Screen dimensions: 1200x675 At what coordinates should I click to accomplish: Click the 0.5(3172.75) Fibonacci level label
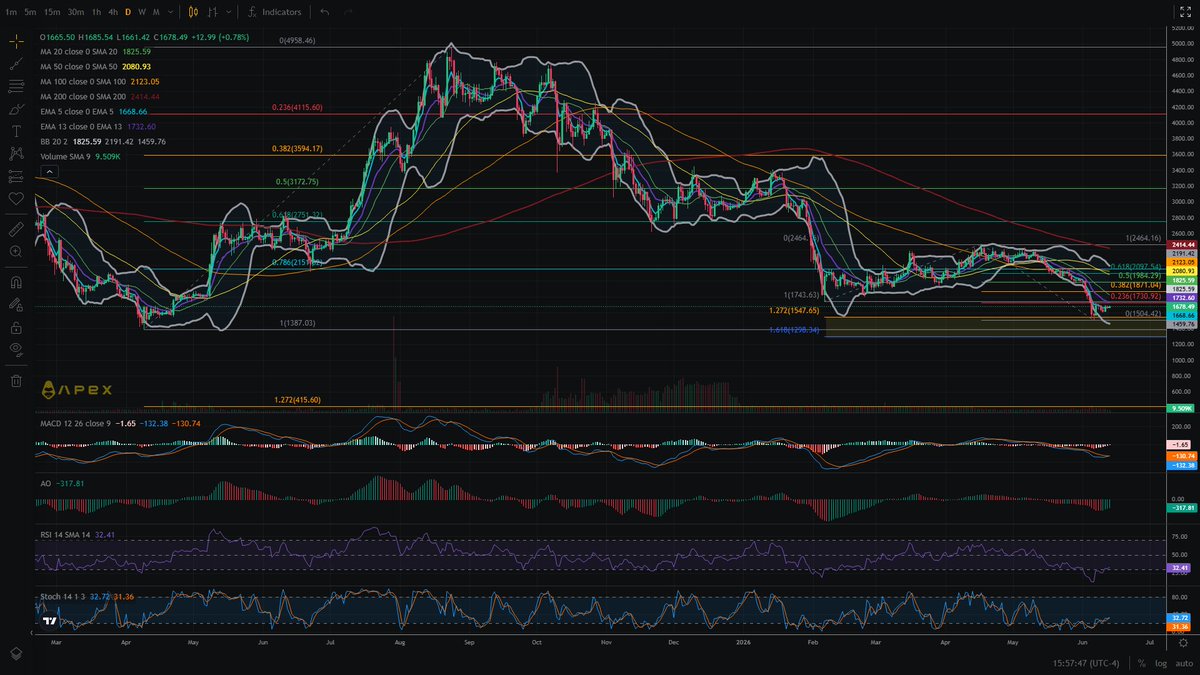(x=297, y=182)
